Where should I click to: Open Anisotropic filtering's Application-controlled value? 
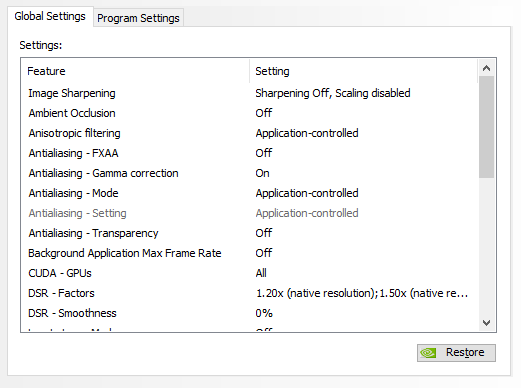pyautogui.click(x=307, y=133)
